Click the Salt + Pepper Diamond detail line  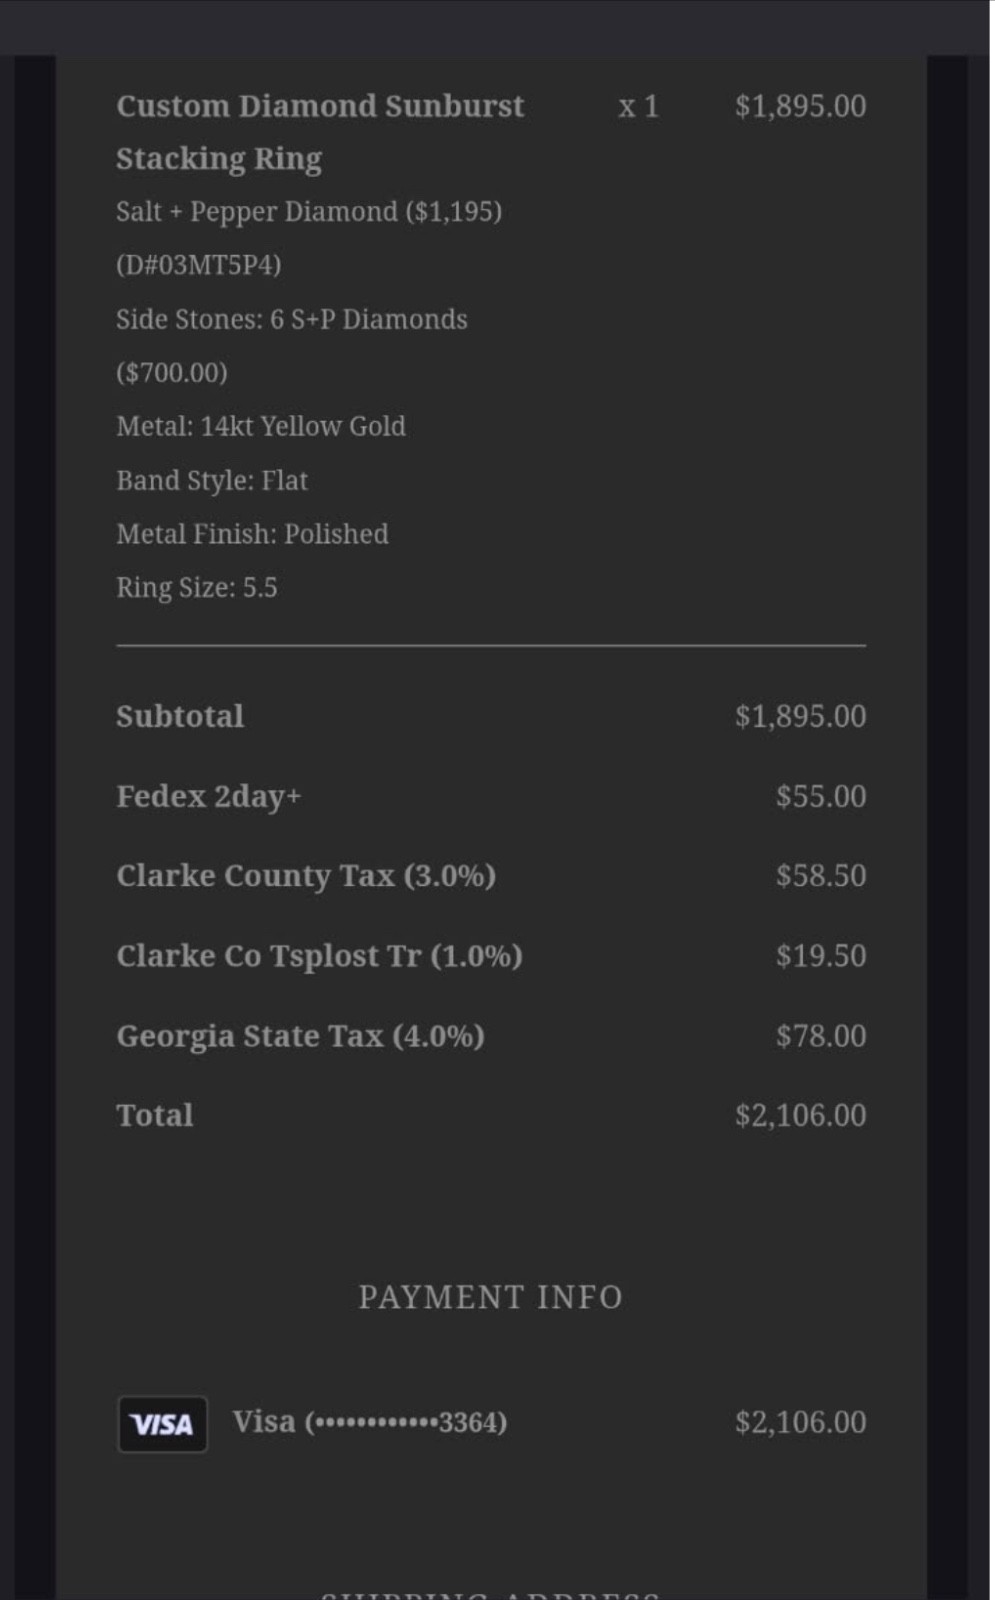308,212
